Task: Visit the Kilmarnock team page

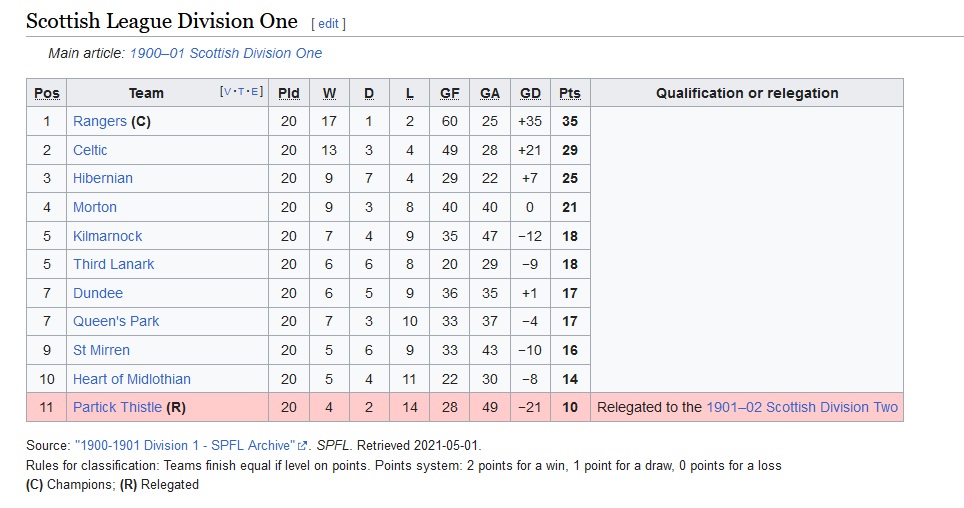Action: click(108, 236)
